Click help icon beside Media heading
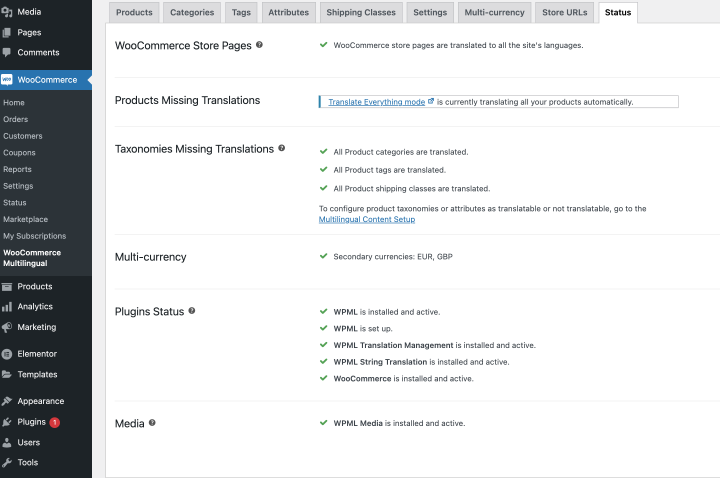Image resolution: width=720 pixels, height=478 pixels. click(152, 422)
